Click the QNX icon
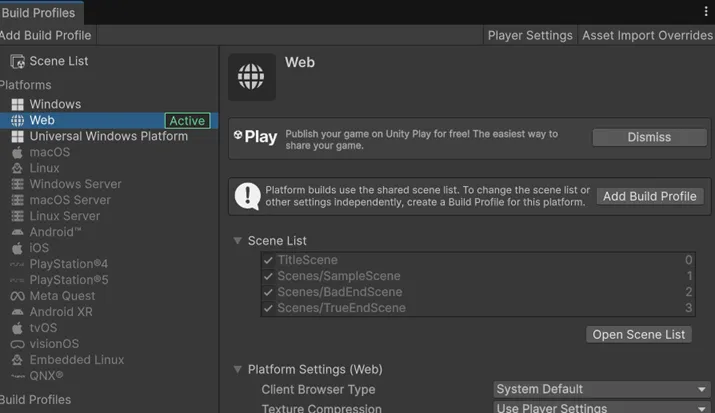This screenshot has width=715, height=413. pyautogui.click(x=17, y=376)
